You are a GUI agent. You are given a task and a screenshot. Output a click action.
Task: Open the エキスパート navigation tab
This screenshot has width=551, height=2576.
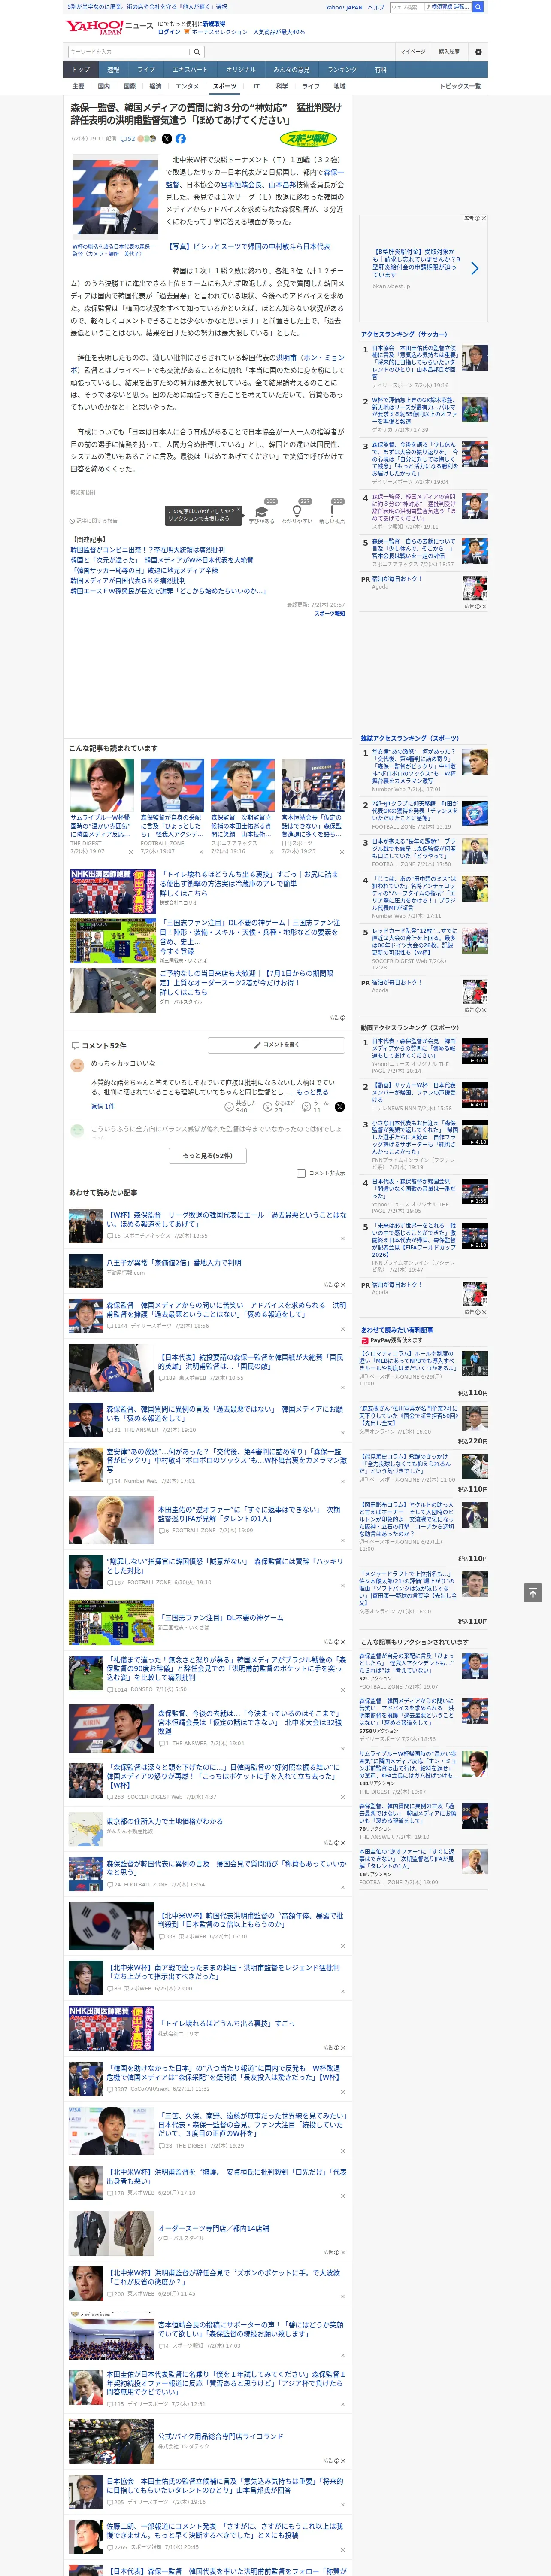[x=190, y=70]
